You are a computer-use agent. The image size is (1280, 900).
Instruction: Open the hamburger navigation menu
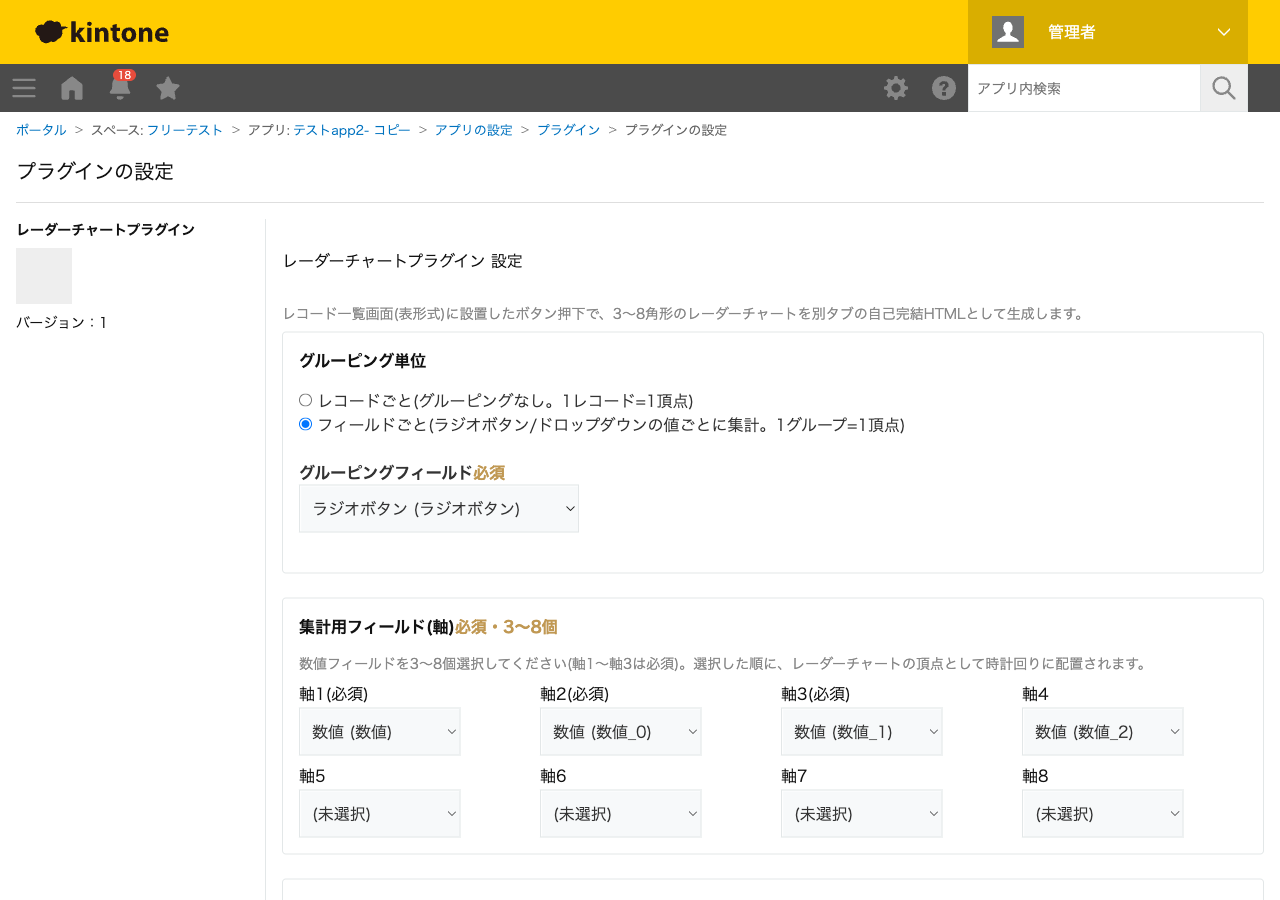coord(24,88)
